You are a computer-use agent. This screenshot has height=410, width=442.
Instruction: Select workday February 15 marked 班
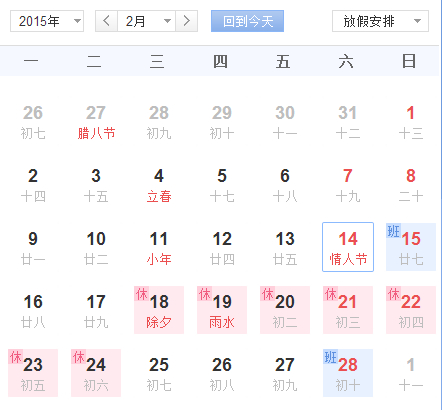tap(411, 247)
